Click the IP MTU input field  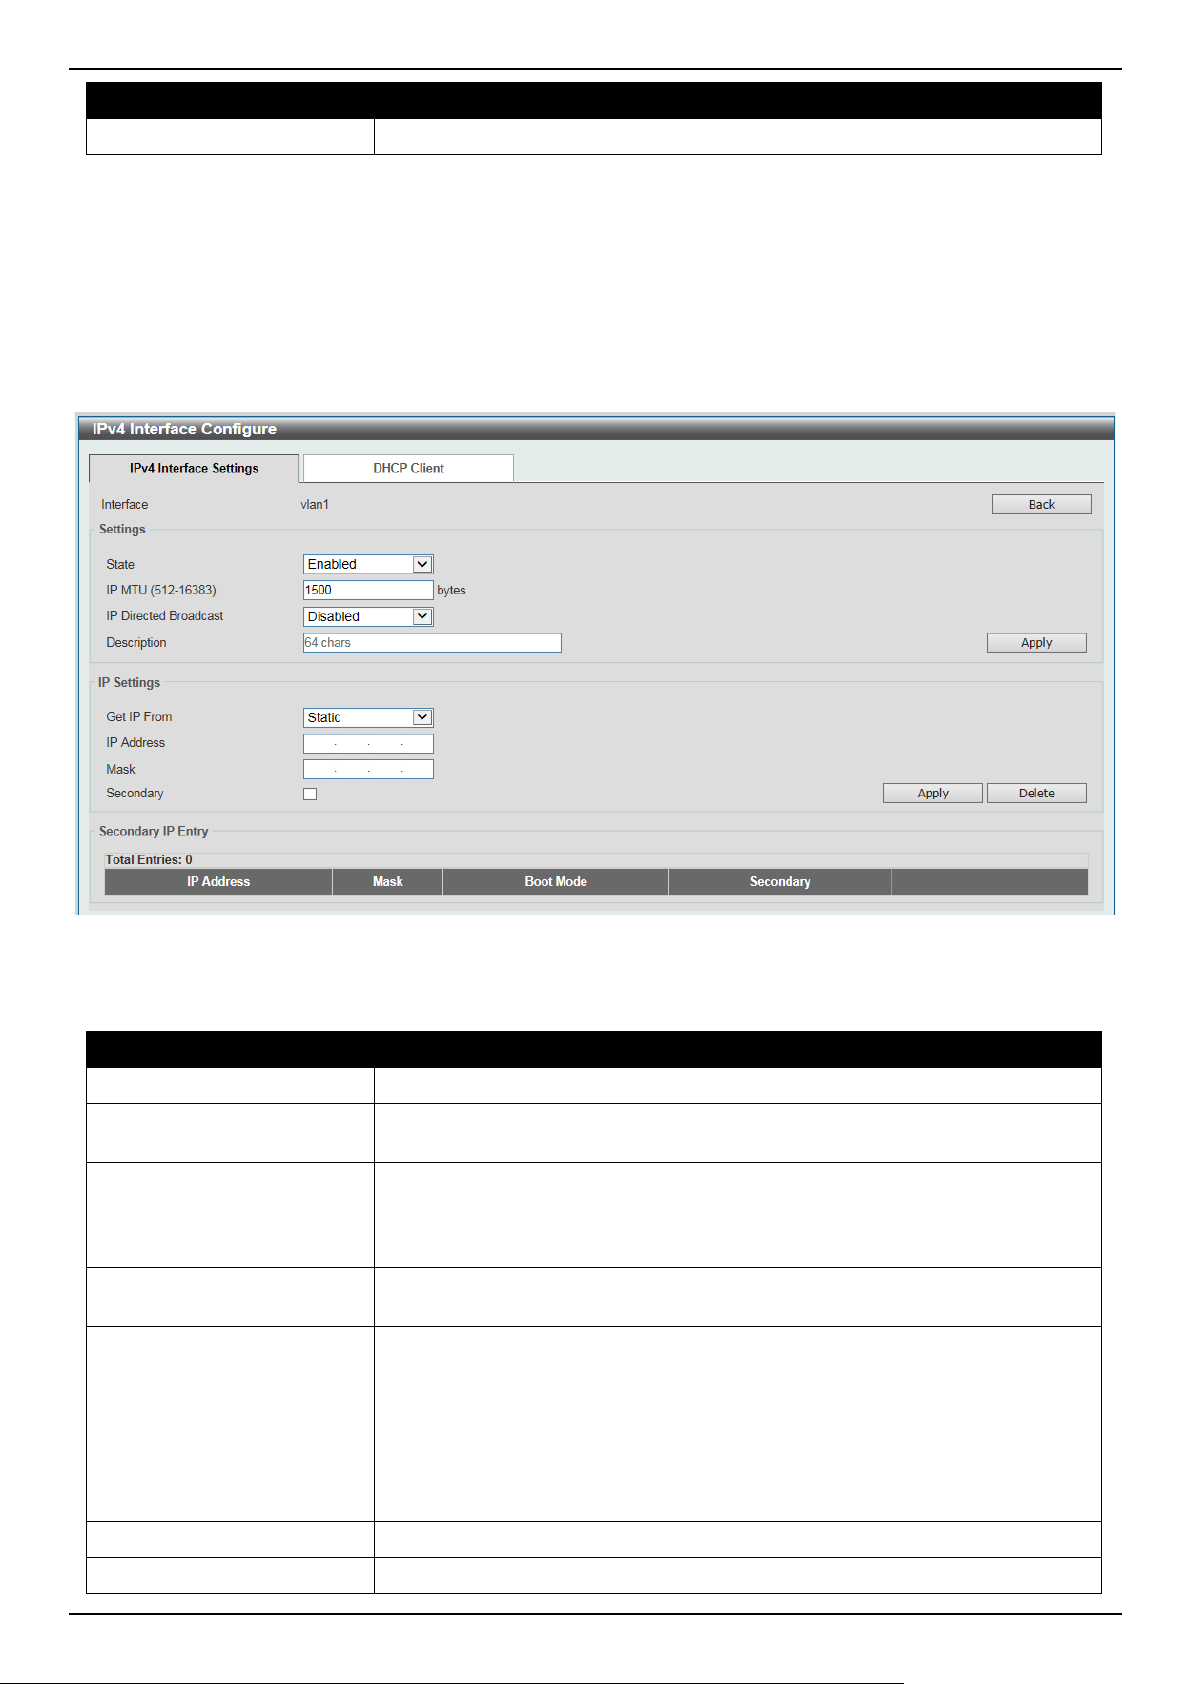(368, 590)
